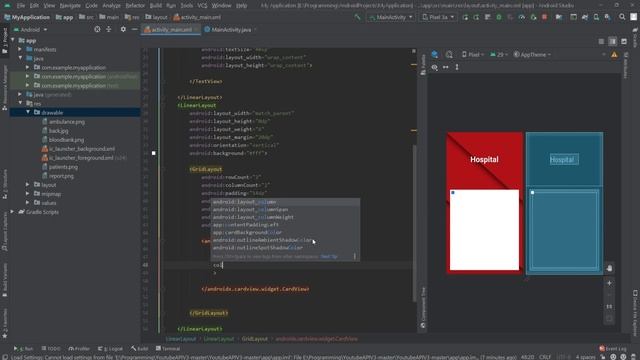Expand the mipmap folder

pyautogui.click(x=28, y=194)
